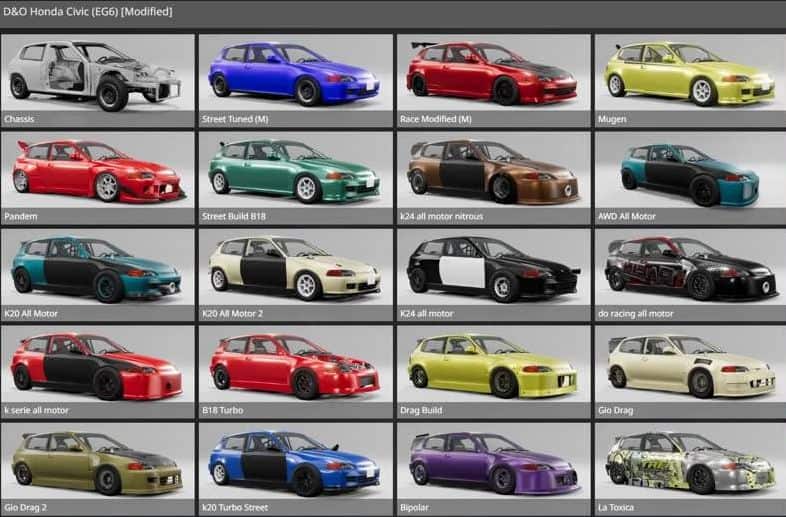Select AWD All Motor configuration
Screen dimensions: 786x517
click(x=690, y=173)
